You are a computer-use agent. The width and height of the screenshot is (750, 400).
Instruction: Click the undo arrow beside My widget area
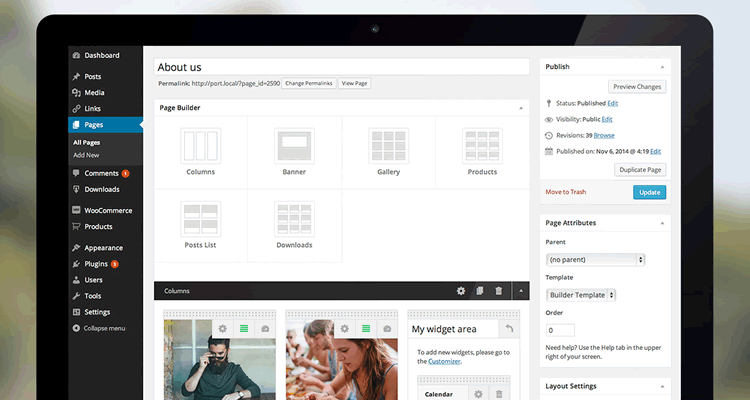click(x=509, y=329)
